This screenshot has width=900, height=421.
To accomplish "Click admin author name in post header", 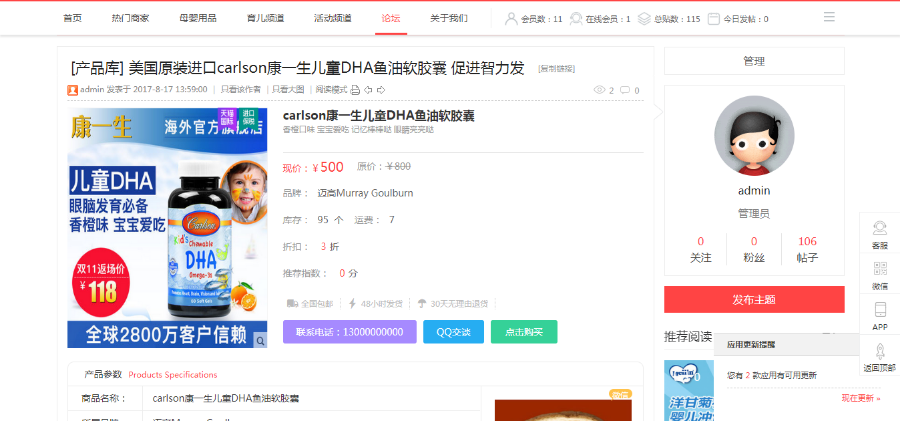I will click(92, 90).
